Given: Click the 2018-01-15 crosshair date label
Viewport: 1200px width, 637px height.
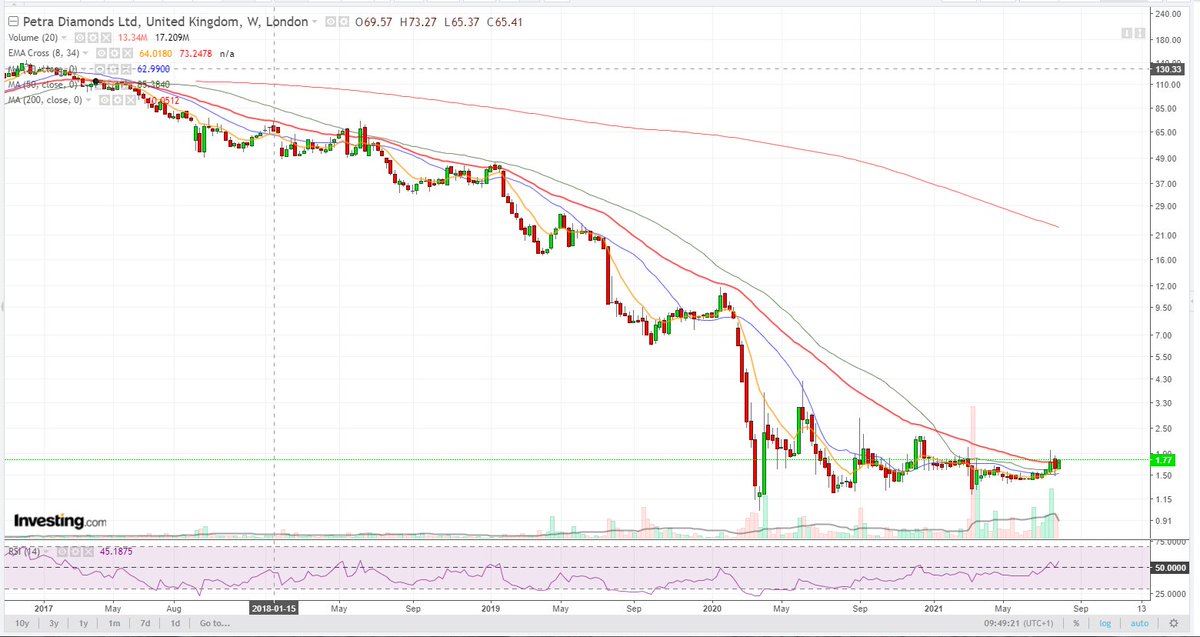Looking at the screenshot, I should [x=274, y=608].
